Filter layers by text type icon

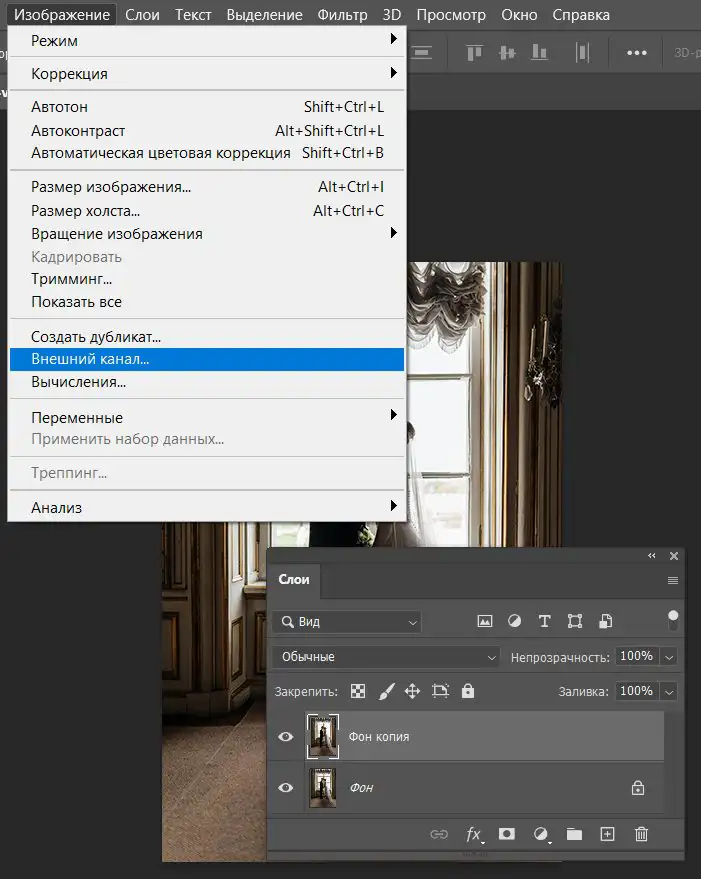coord(545,621)
